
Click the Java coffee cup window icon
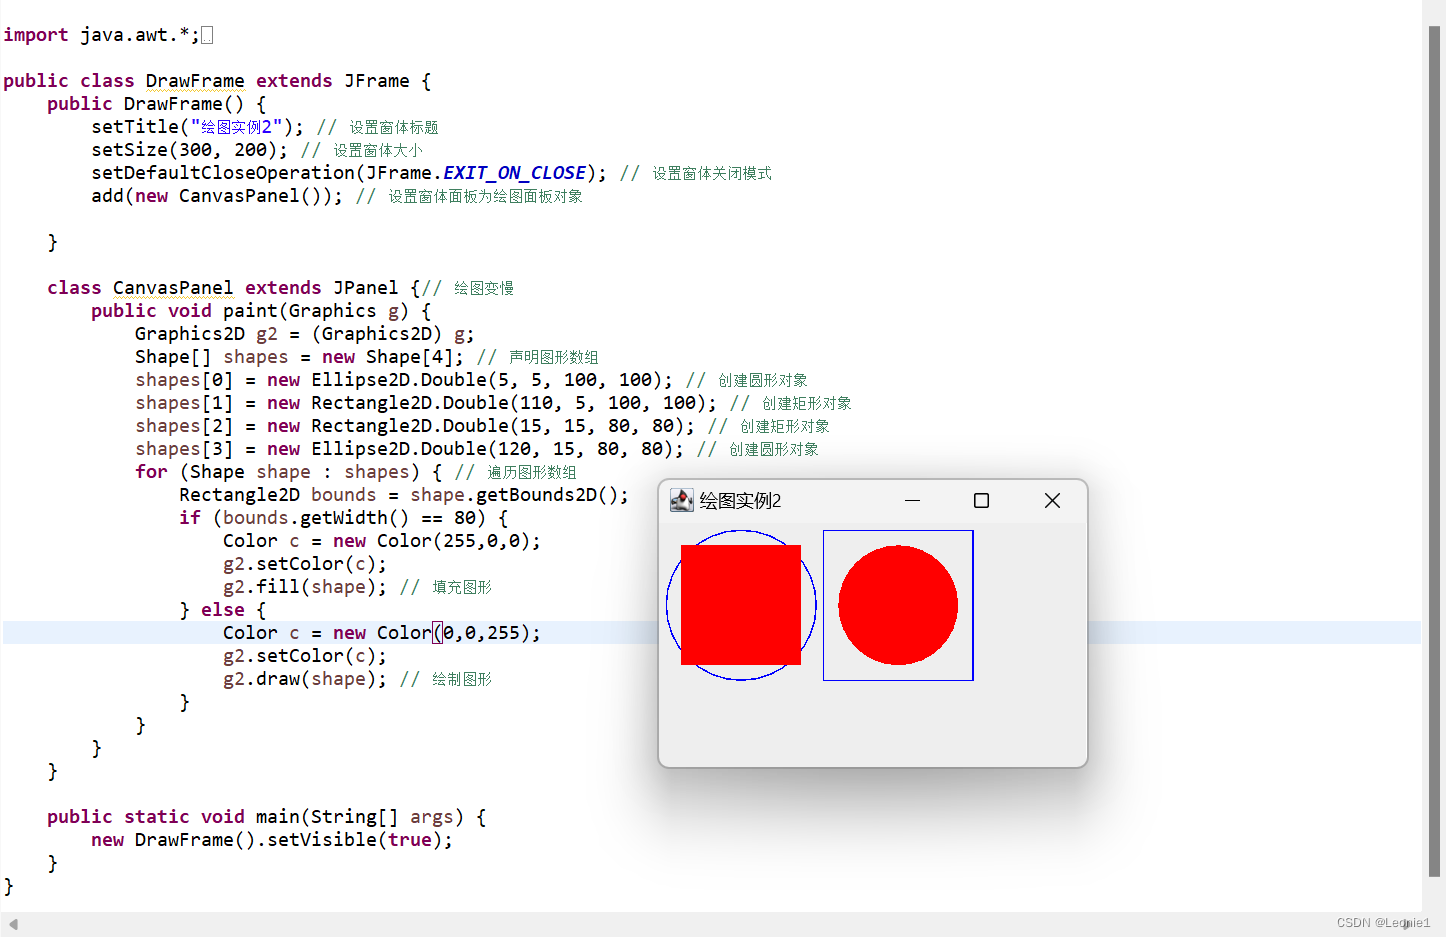click(x=682, y=500)
